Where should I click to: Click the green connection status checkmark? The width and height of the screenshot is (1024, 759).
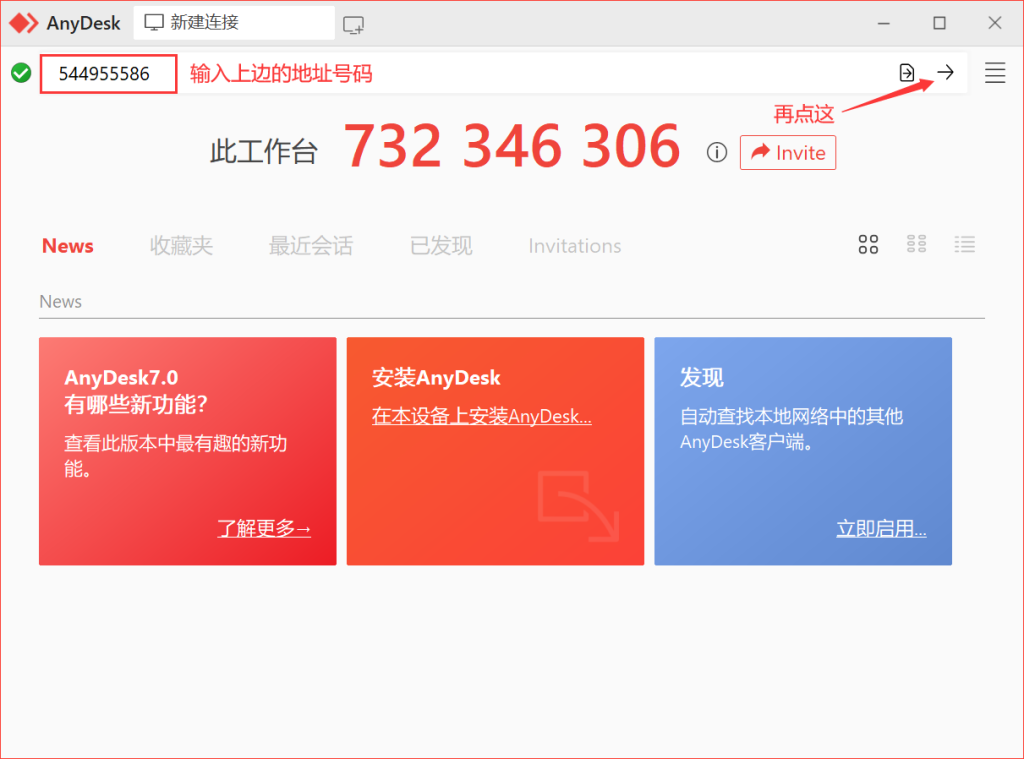pyautogui.click(x=21, y=73)
